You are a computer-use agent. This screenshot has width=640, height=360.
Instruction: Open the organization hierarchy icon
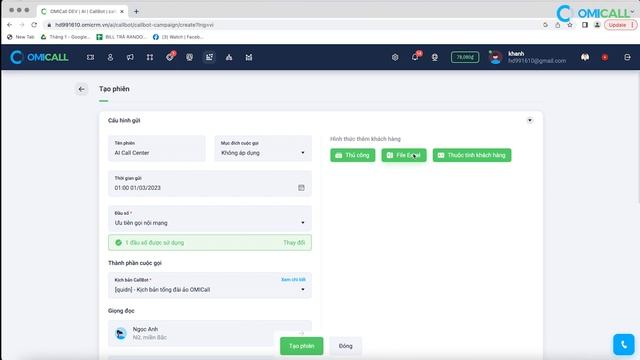point(229,58)
